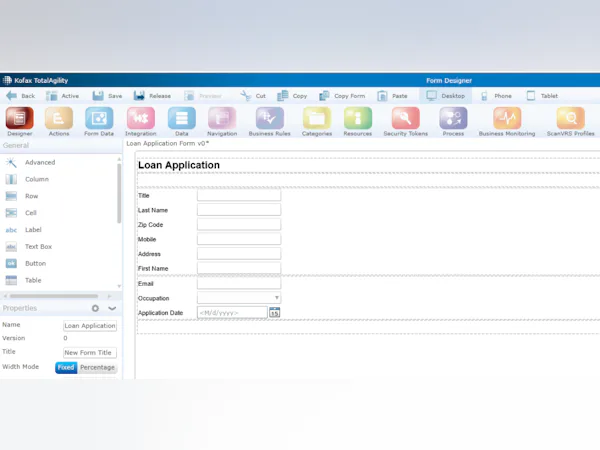Open the ScanVRS Profiles icon
This screenshot has height=450, width=600.
571,118
